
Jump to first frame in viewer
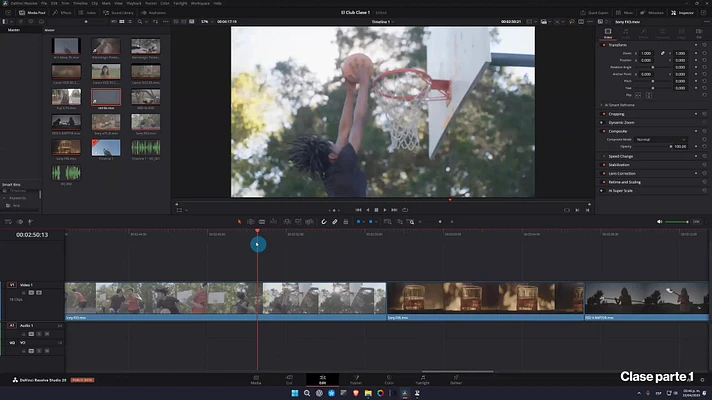(x=358, y=210)
